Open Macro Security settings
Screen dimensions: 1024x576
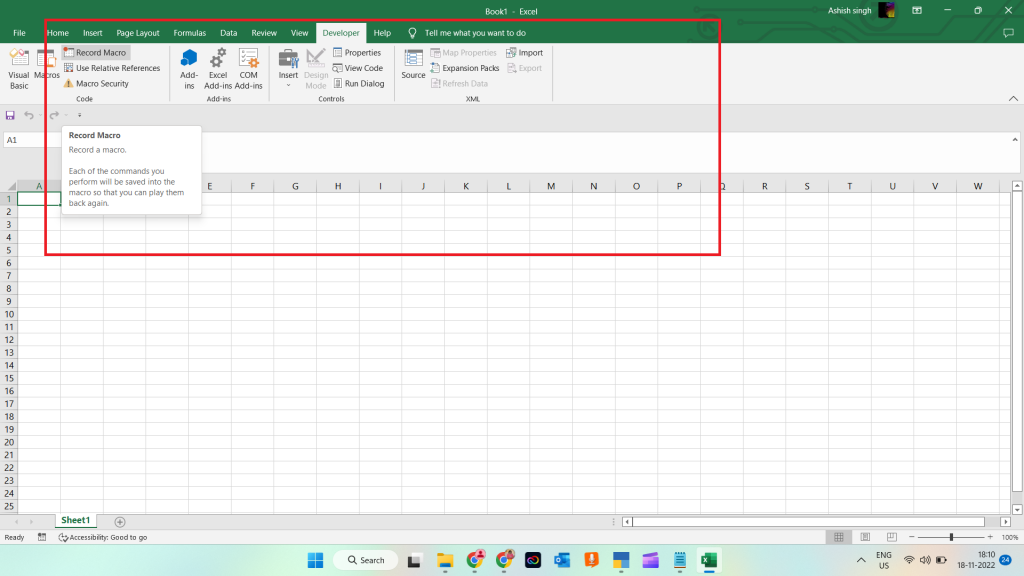96,84
